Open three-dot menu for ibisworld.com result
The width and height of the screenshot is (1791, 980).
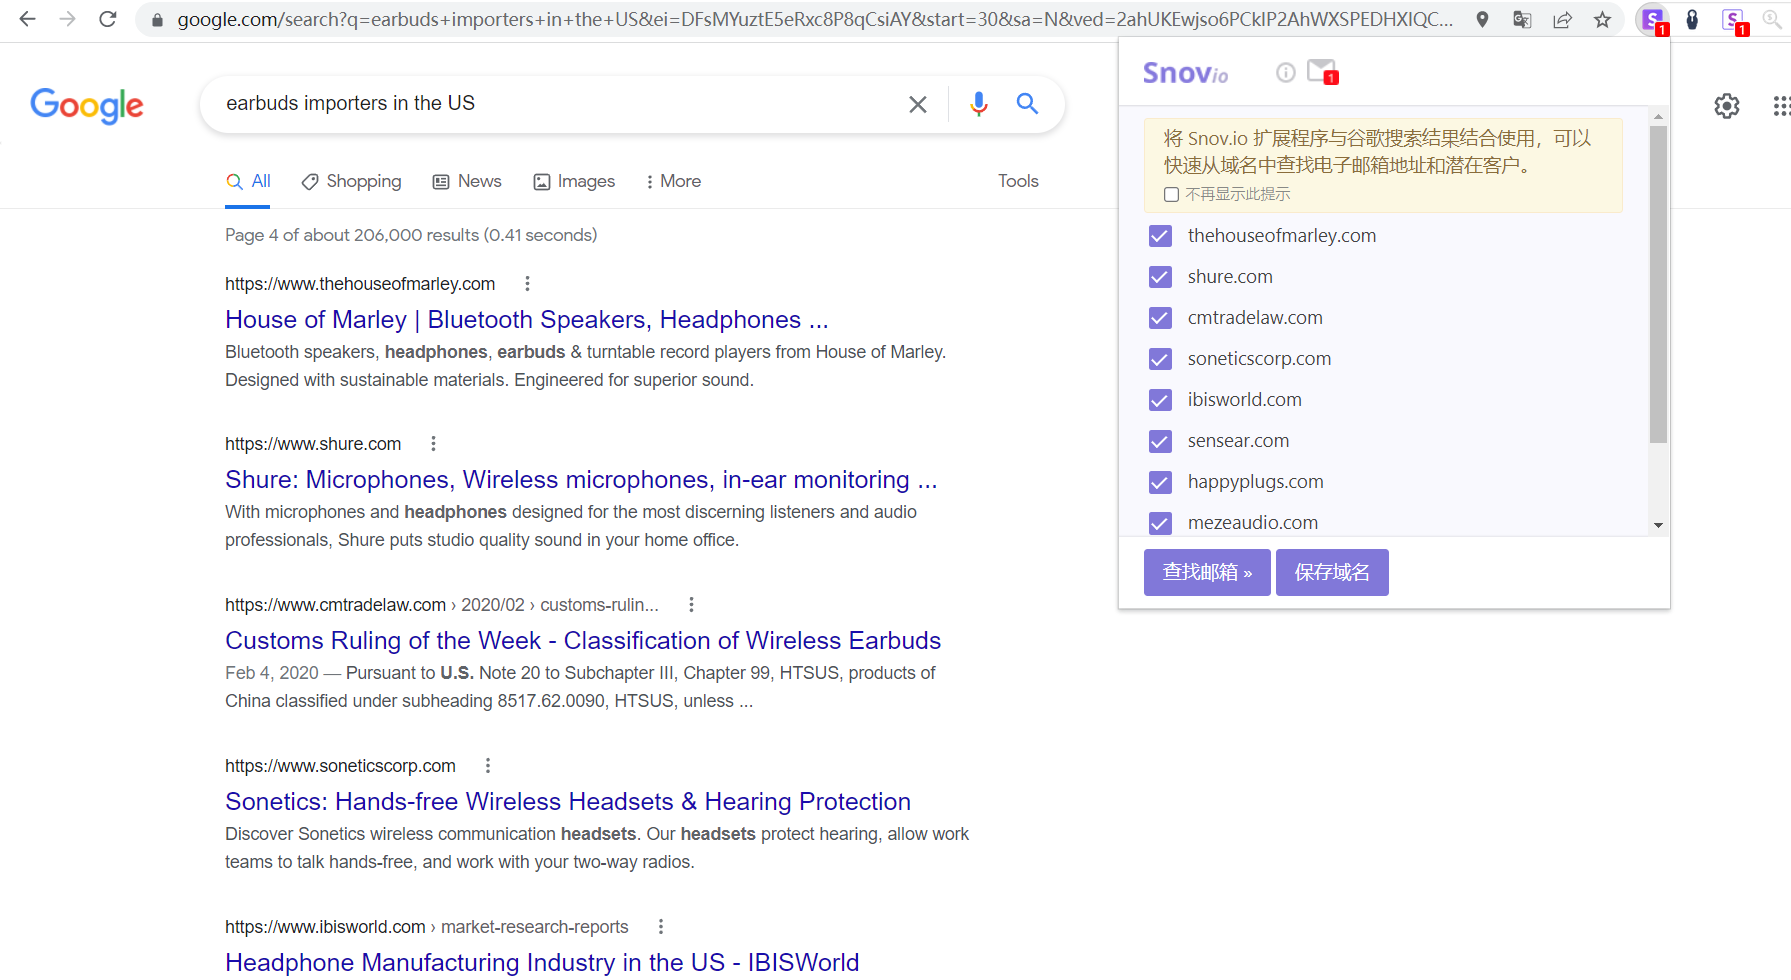click(661, 926)
